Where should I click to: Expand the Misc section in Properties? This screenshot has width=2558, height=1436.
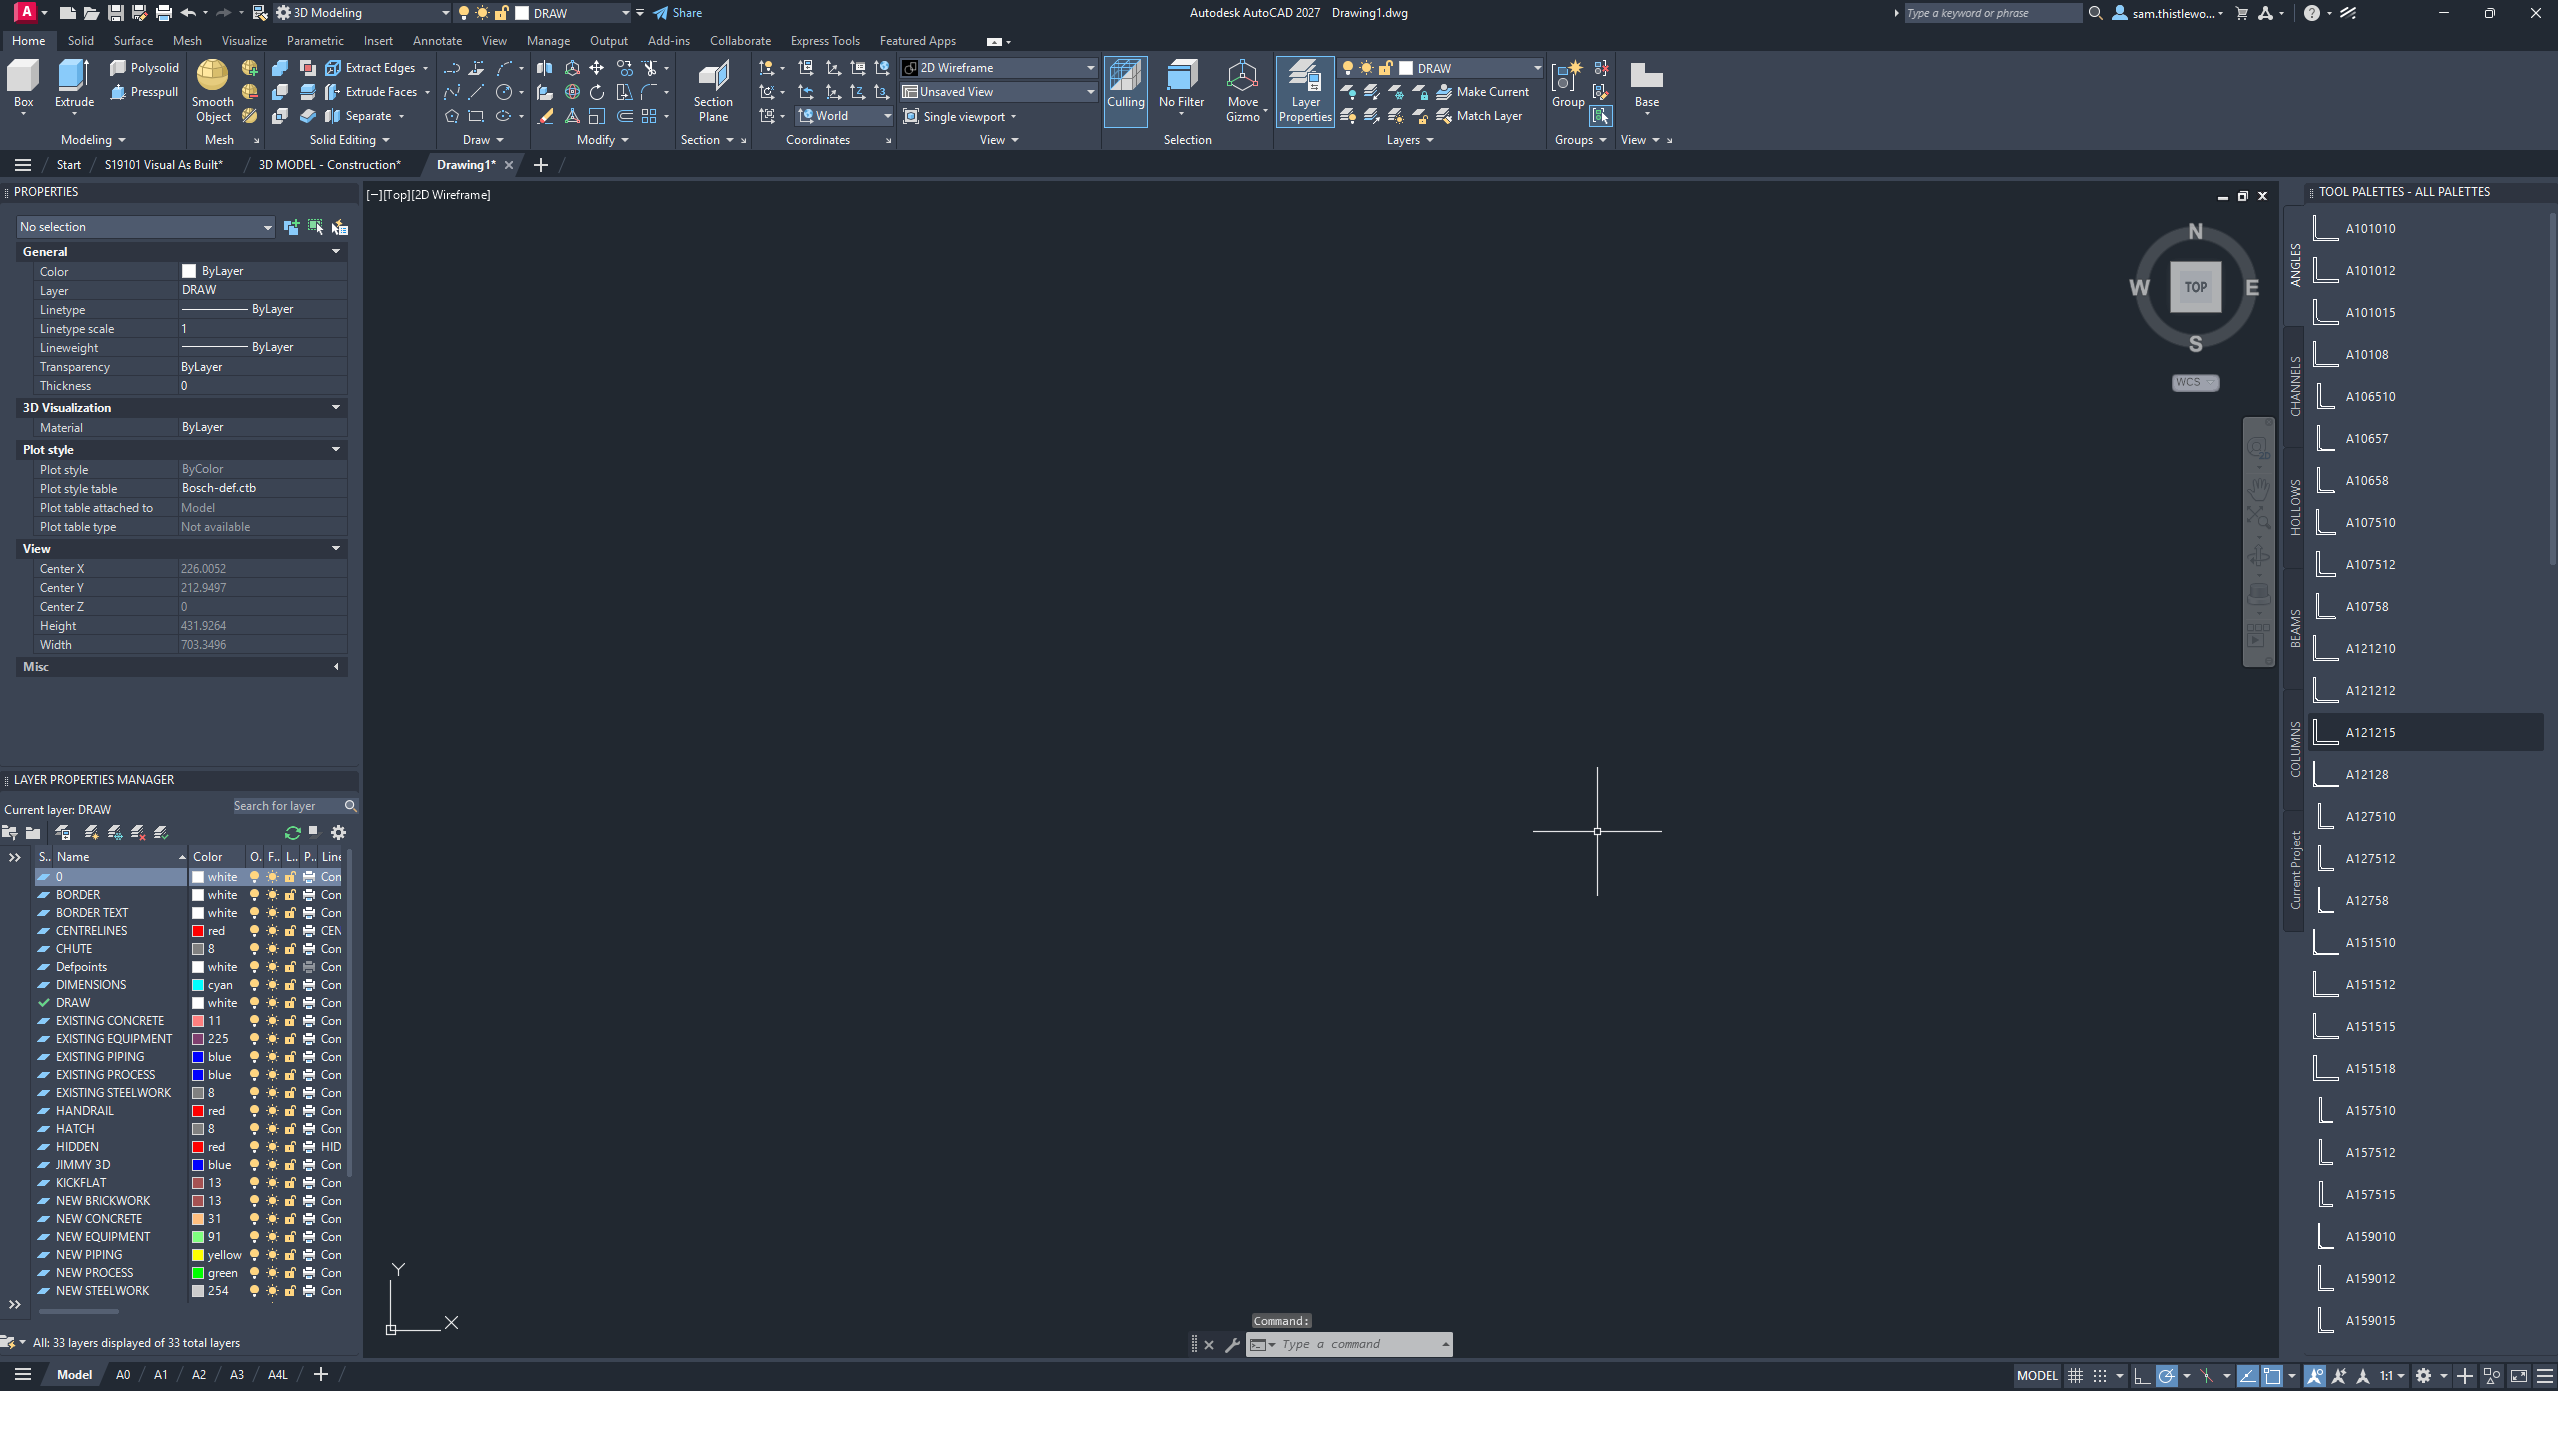[336, 667]
